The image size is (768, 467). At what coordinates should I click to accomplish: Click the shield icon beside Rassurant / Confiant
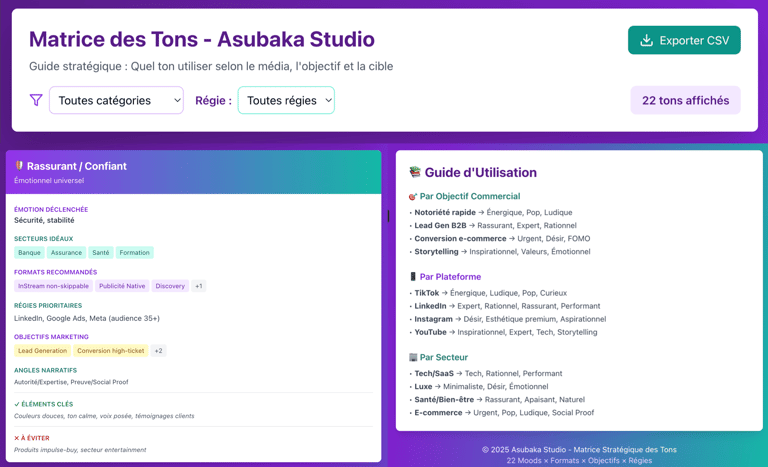click(19, 166)
